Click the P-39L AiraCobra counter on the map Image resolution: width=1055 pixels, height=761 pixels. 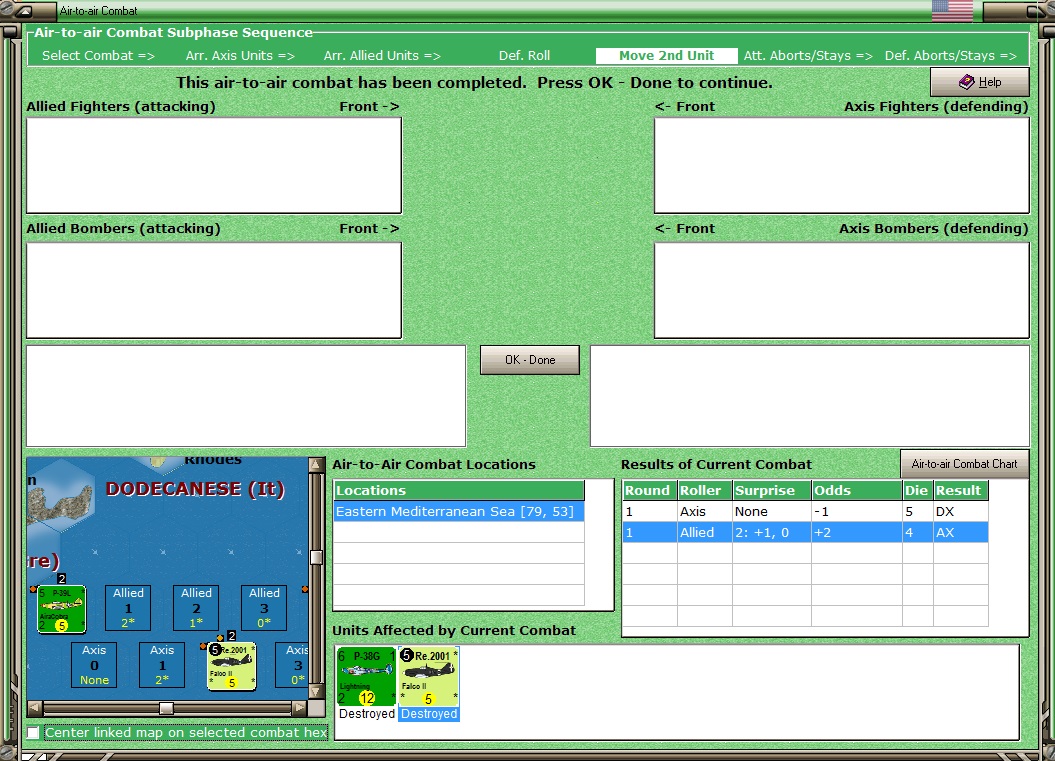click(x=61, y=609)
